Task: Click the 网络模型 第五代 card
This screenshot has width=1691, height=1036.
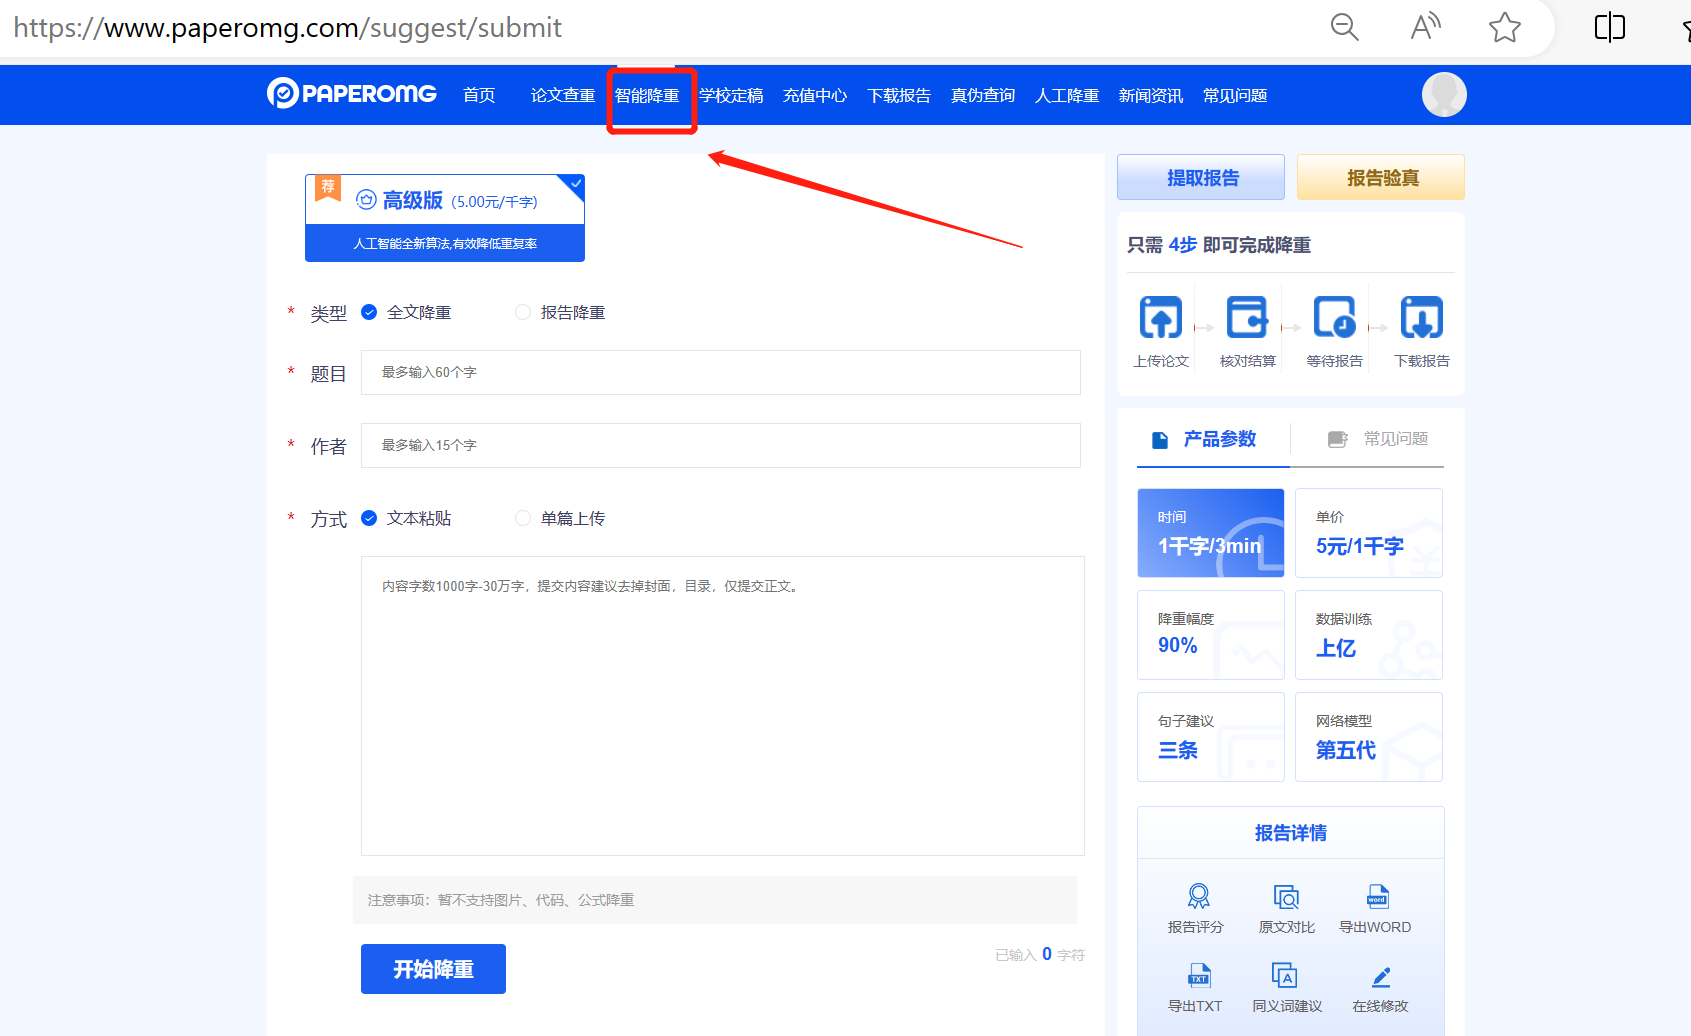Action: click(1369, 737)
